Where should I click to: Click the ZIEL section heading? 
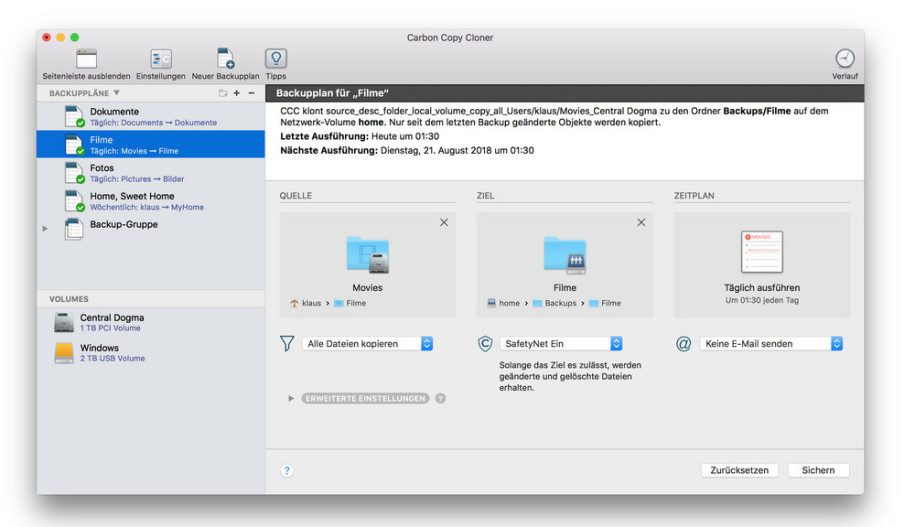coord(486,196)
